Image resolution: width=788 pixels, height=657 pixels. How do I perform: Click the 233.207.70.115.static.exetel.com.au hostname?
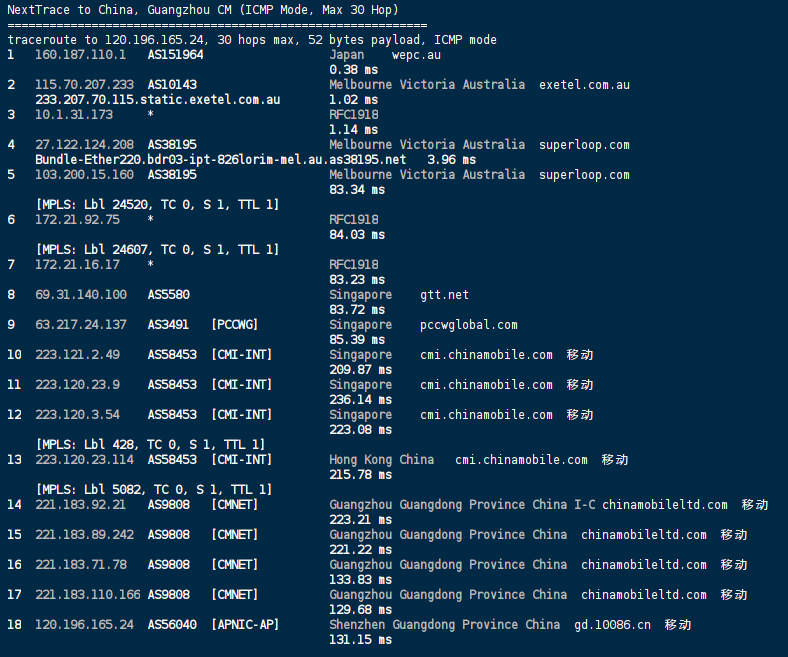[157, 100]
